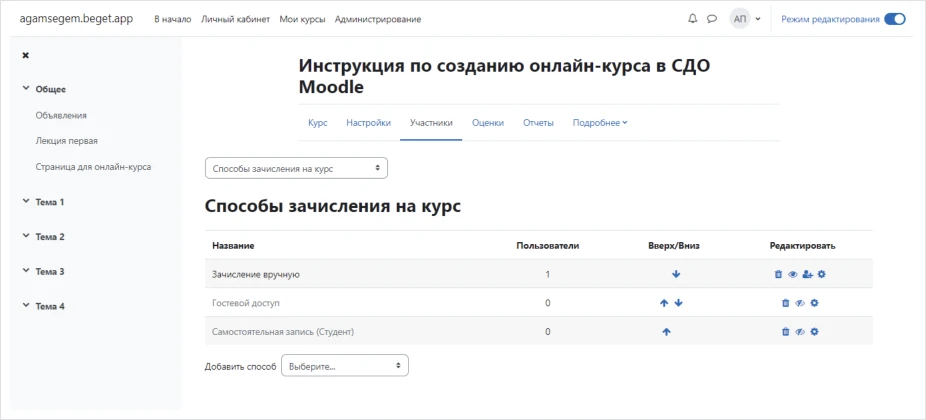This screenshot has height=420, width=926.
Task: Click the Тема 3 sidebar label
Action: pyautogui.click(x=50, y=272)
